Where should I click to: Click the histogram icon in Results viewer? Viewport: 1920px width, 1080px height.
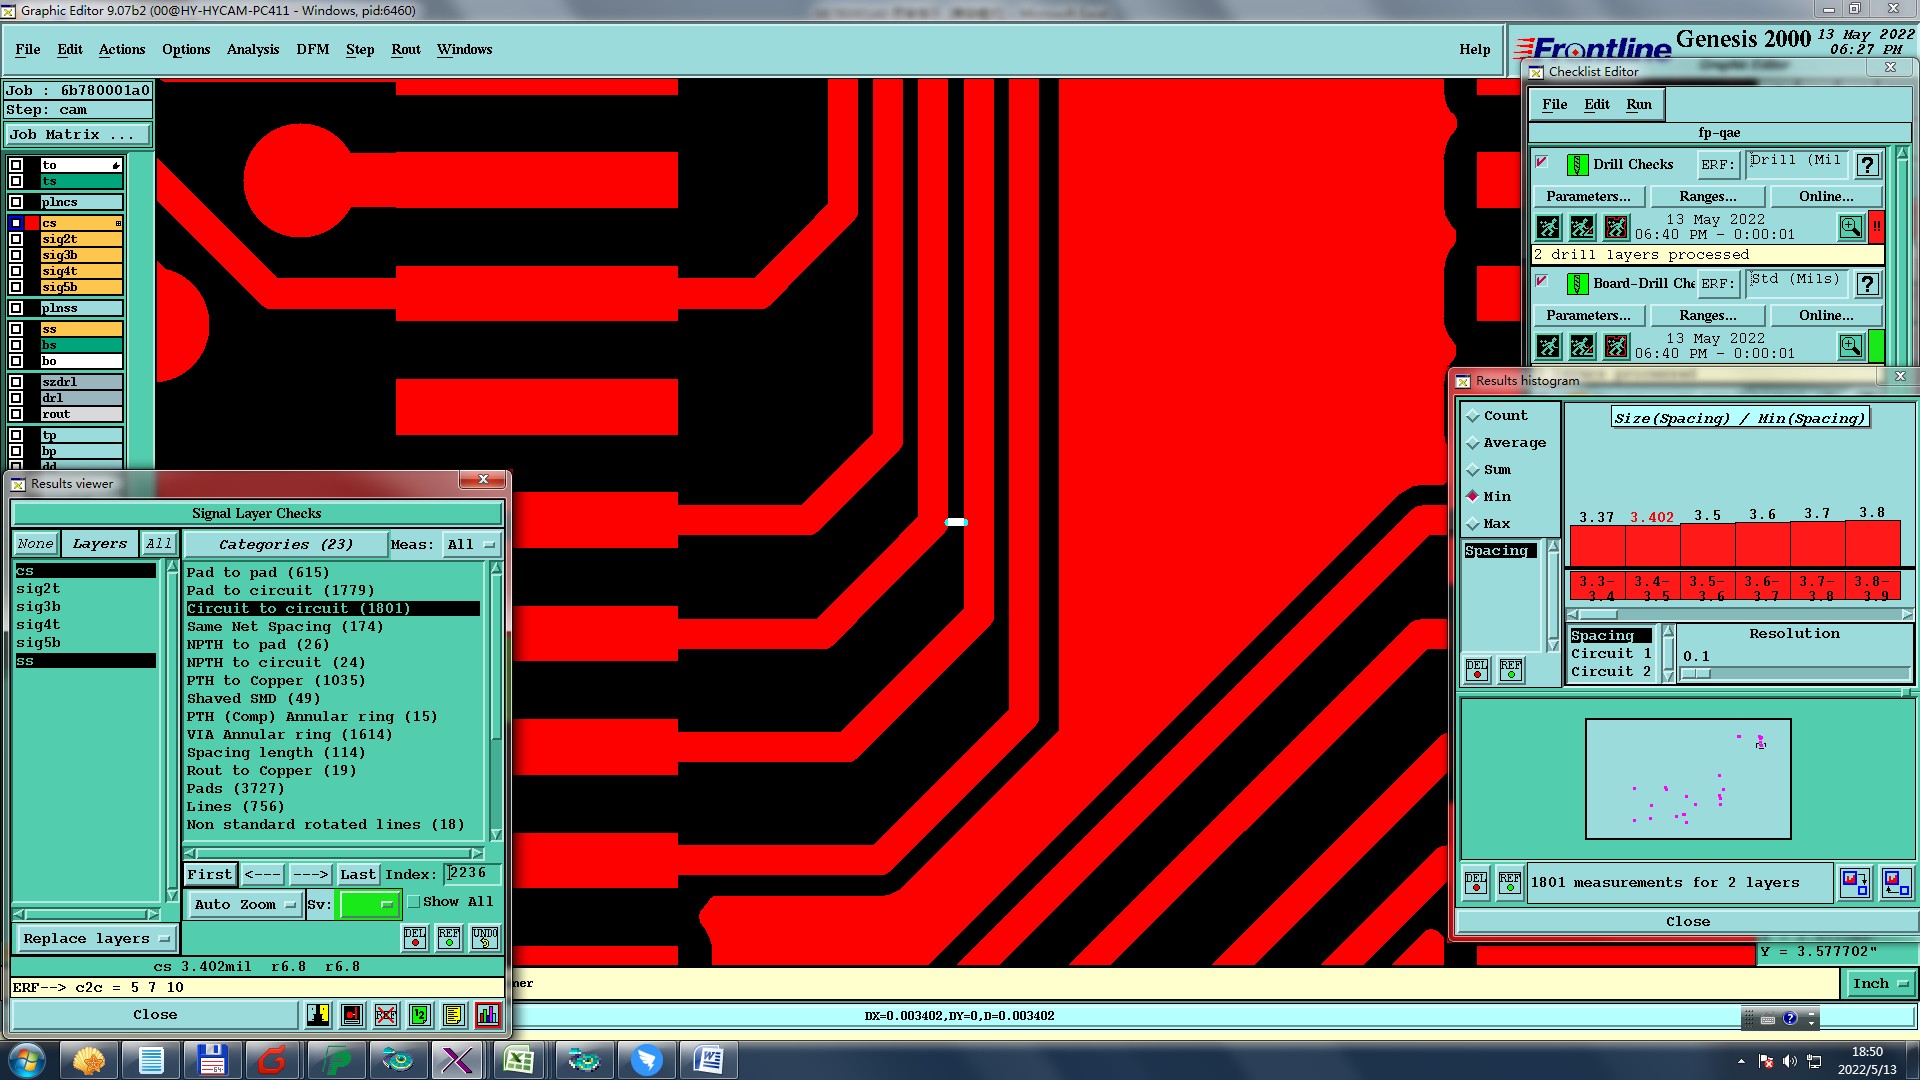coord(488,1015)
